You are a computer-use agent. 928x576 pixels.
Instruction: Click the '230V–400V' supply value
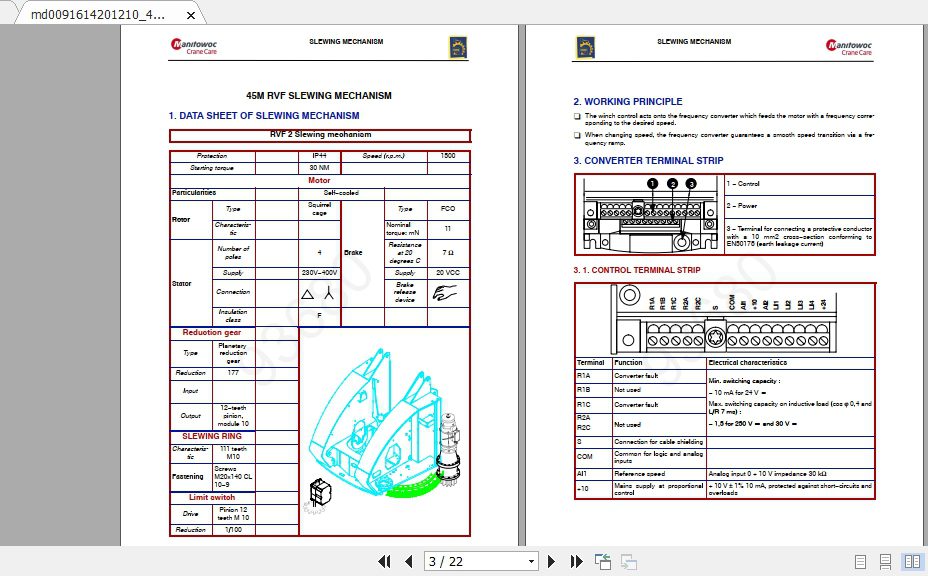point(320,273)
